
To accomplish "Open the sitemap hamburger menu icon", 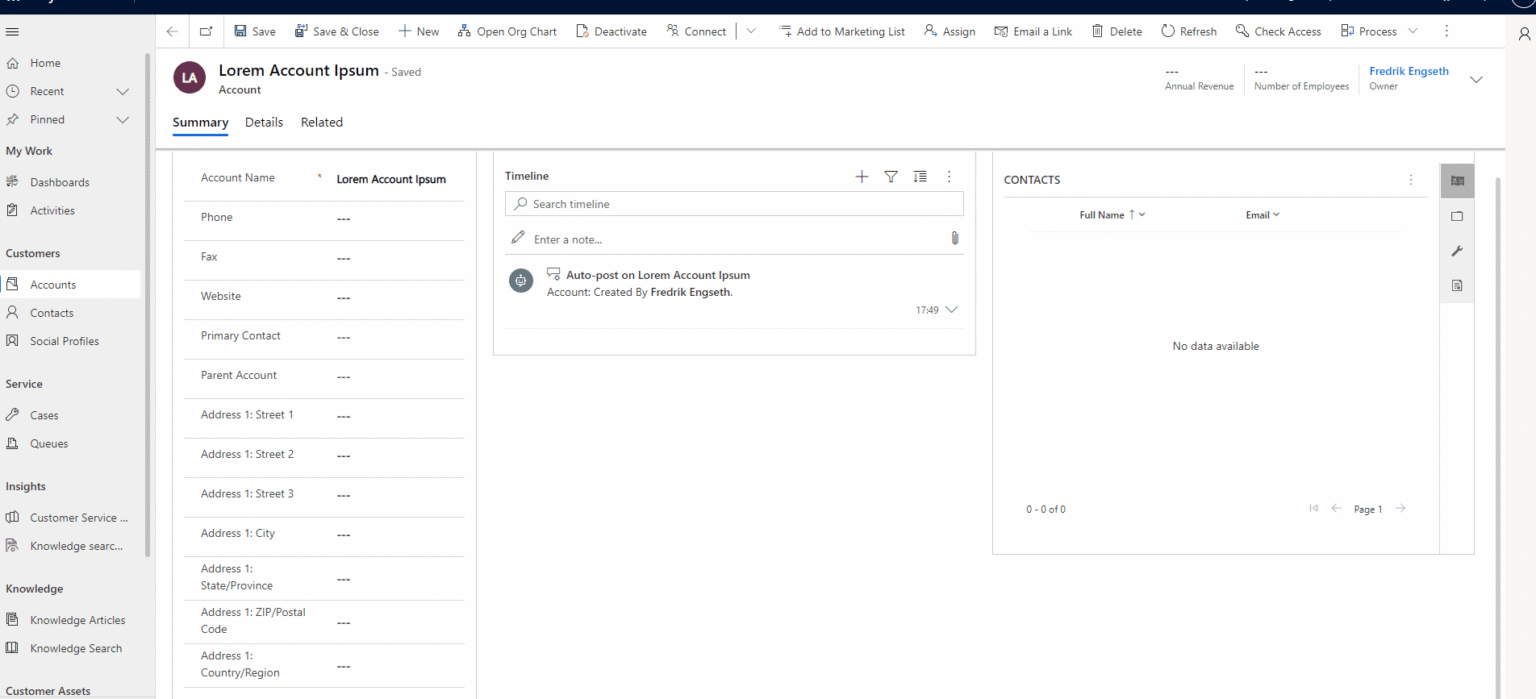I will (x=12, y=31).
